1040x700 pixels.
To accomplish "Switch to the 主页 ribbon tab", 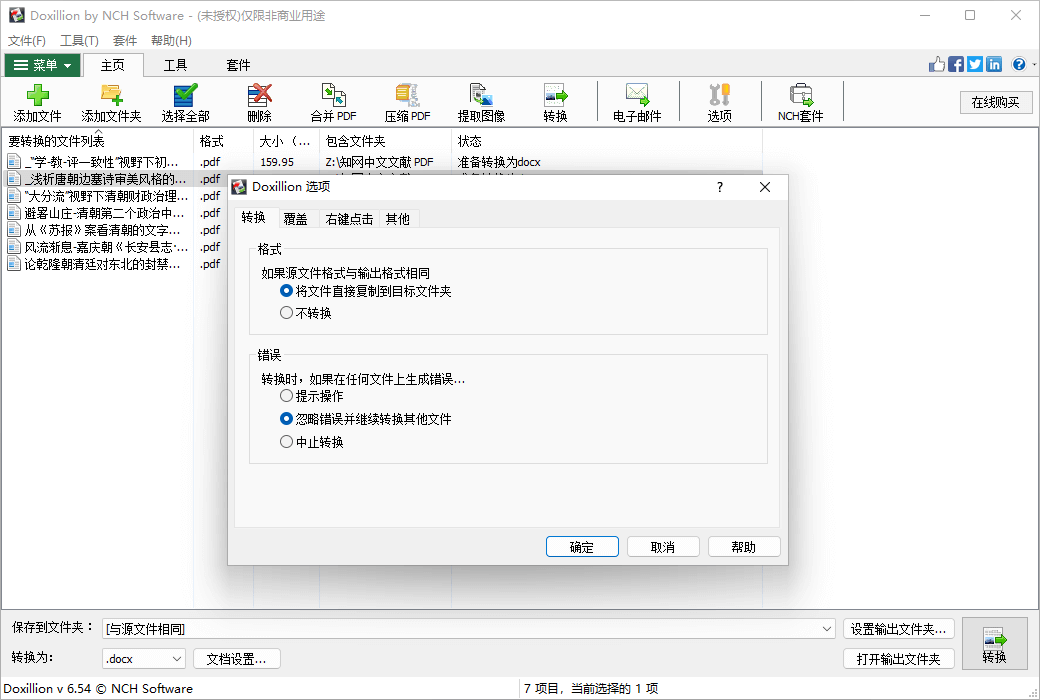I will [x=113, y=65].
